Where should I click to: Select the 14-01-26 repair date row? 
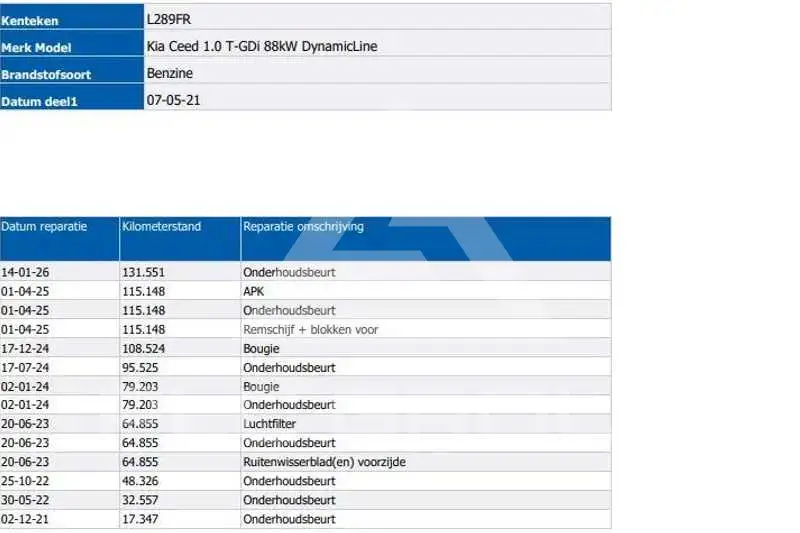tap(305, 272)
